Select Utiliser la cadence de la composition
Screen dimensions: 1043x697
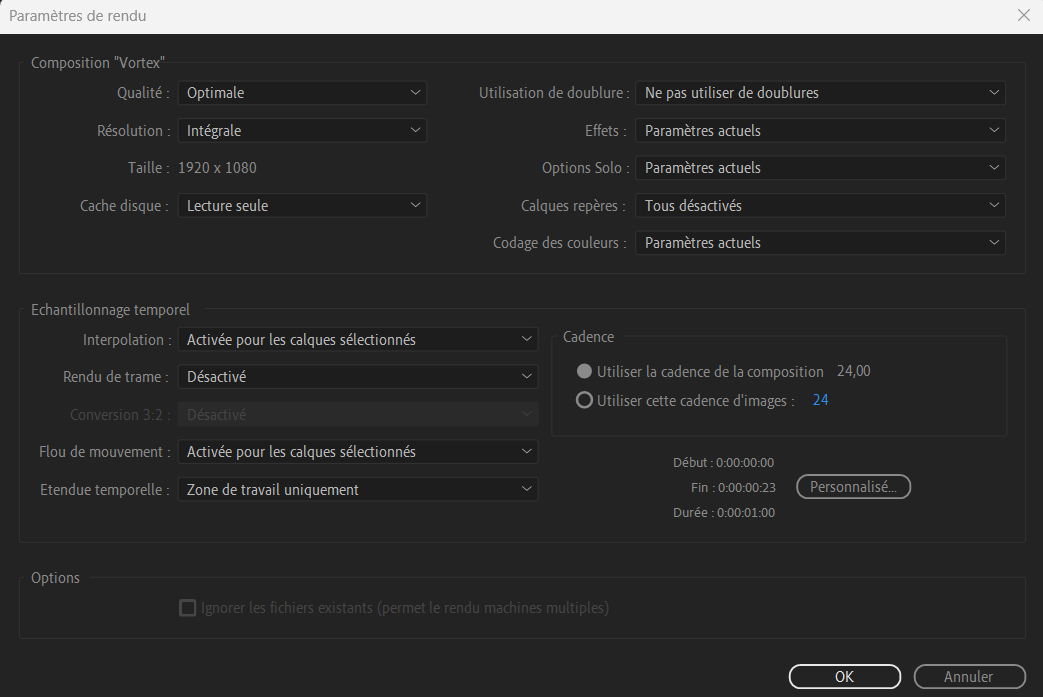pyautogui.click(x=585, y=371)
